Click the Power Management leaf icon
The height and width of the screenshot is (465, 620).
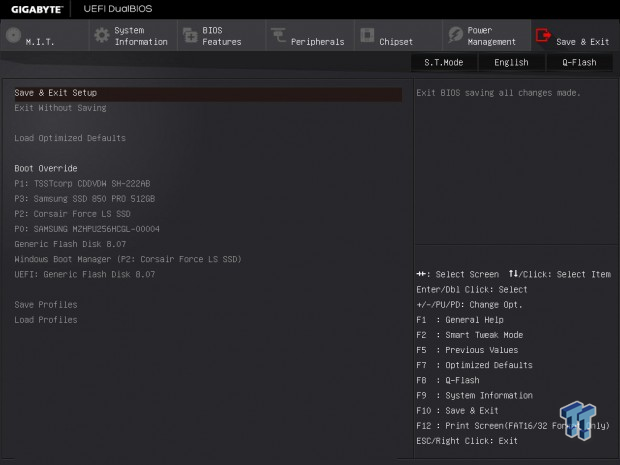click(456, 35)
